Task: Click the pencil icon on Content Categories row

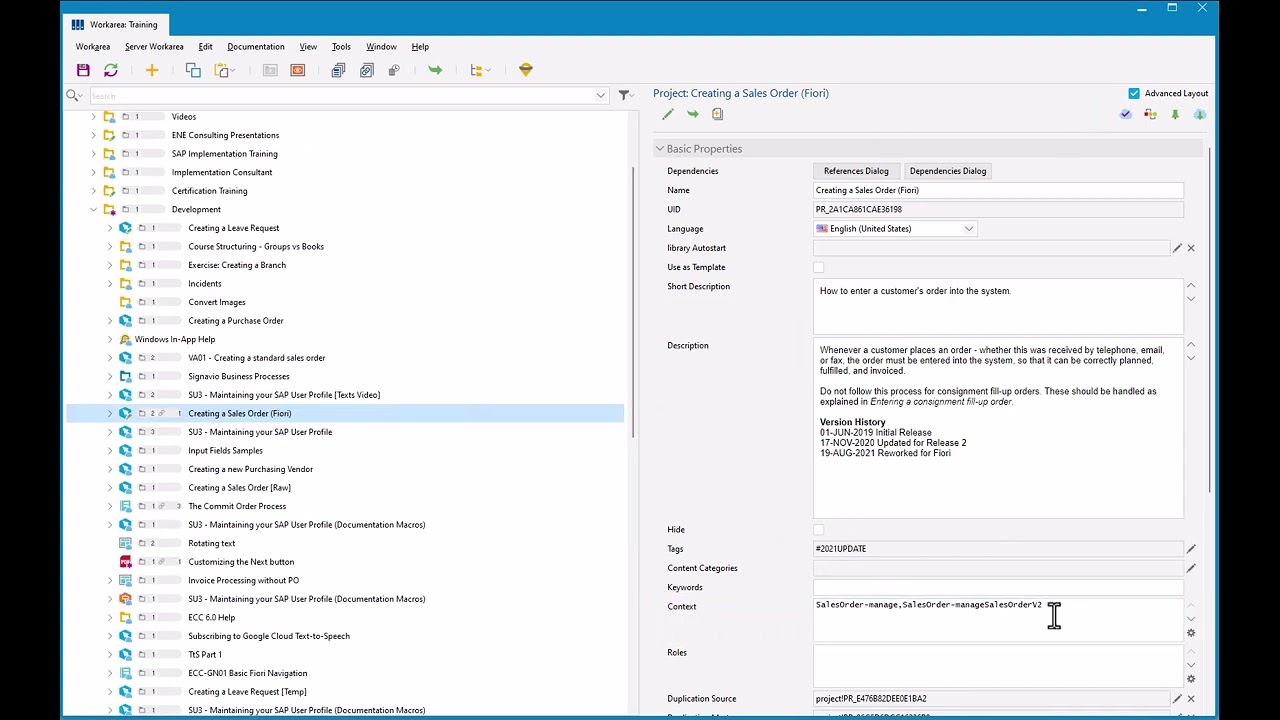Action: tap(1191, 568)
